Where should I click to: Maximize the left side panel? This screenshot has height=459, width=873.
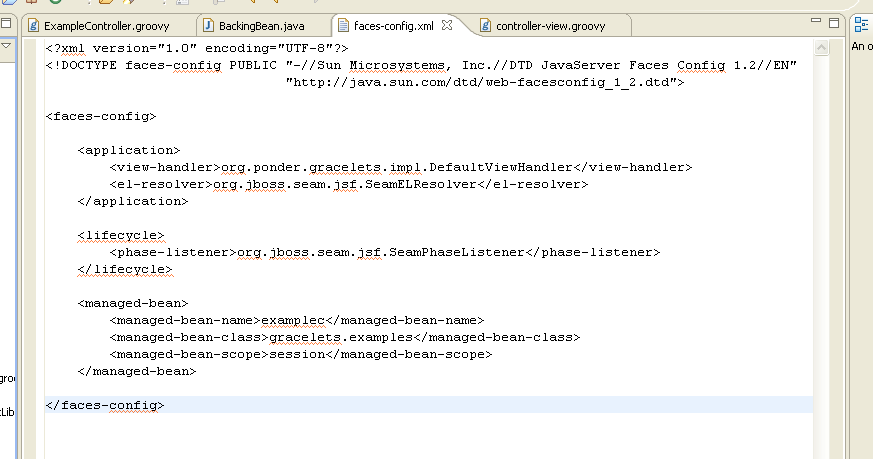[x=5, y=22]
